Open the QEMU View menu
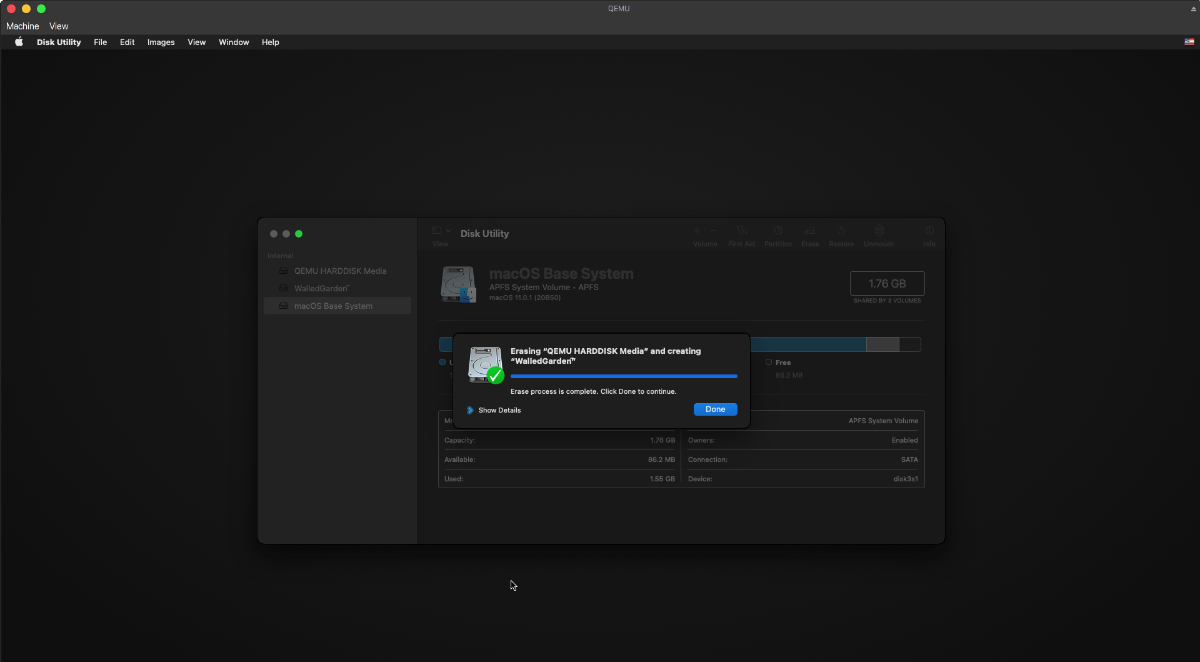 click(59, 26)
